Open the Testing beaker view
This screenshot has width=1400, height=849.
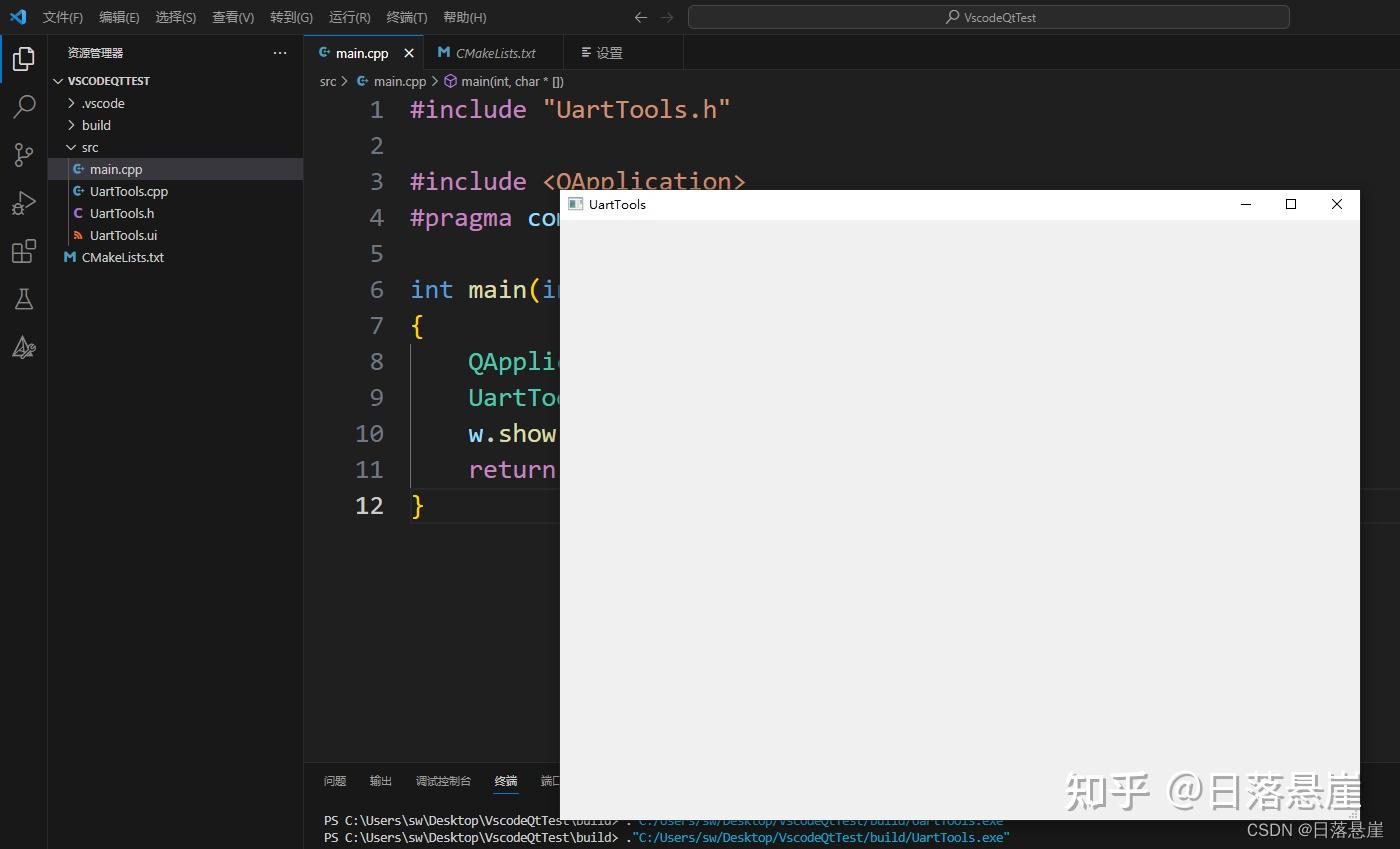pos(24,299)
